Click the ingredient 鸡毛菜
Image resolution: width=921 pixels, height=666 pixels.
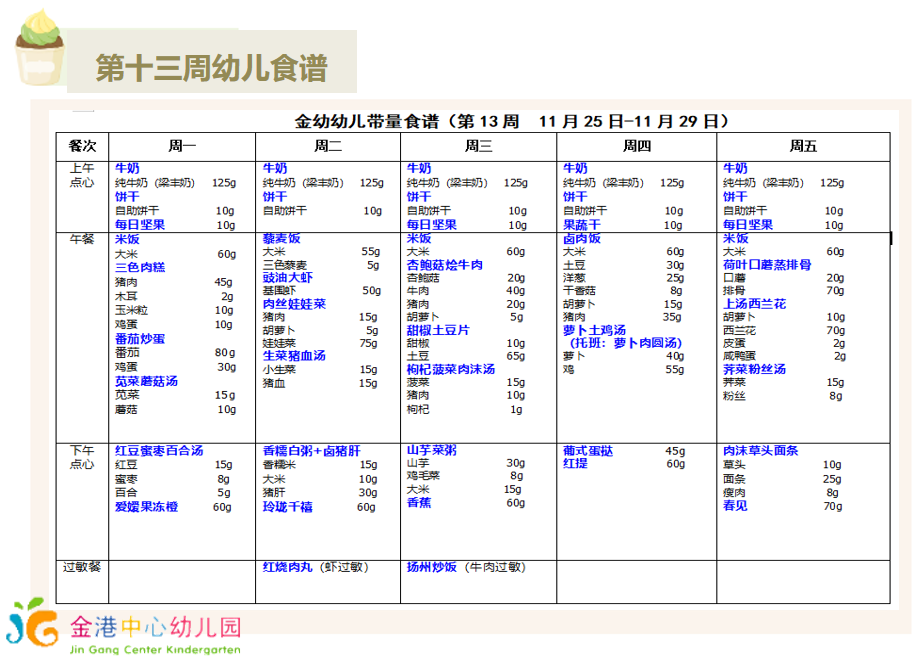point(423,476)
